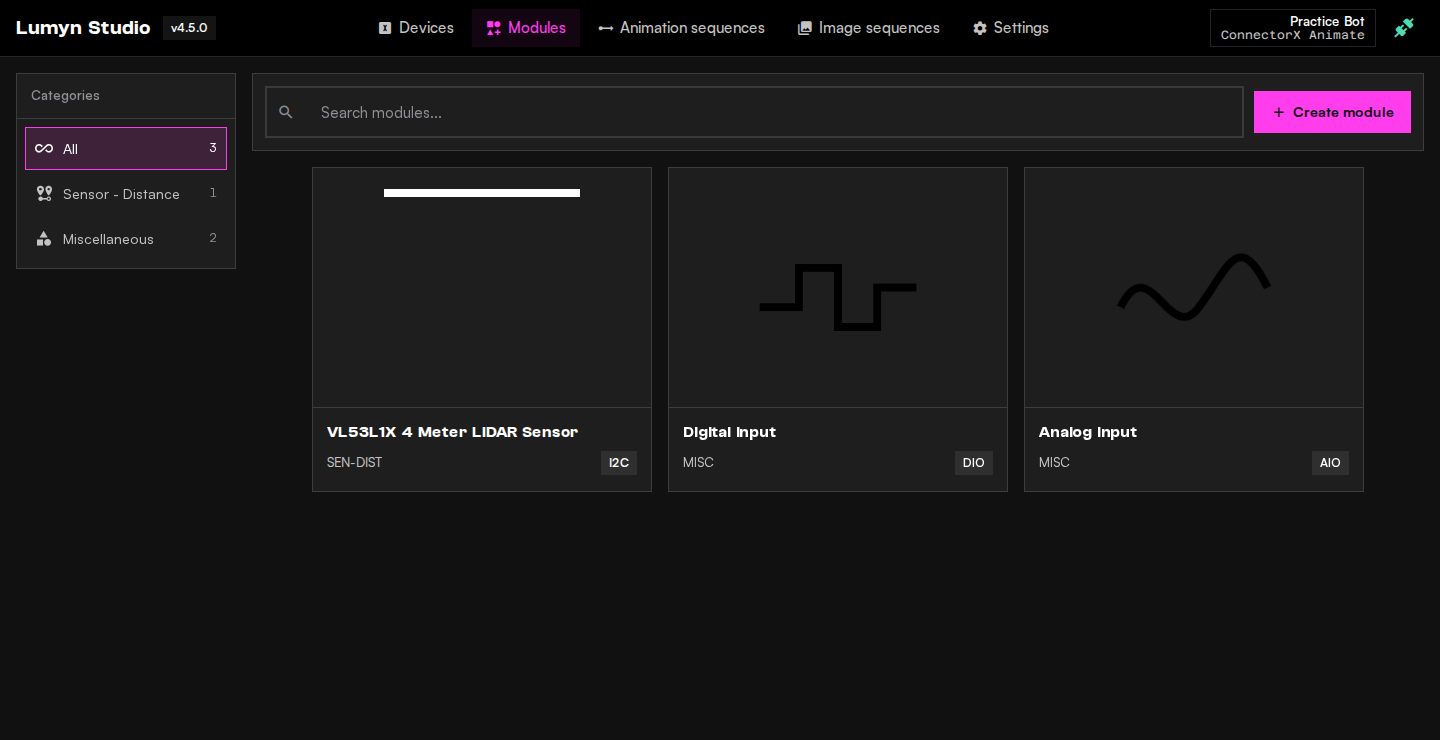This screenshot has width=1440, height=740.
Task: Filter by the Miscellaneous category
Action: [126, 238]
